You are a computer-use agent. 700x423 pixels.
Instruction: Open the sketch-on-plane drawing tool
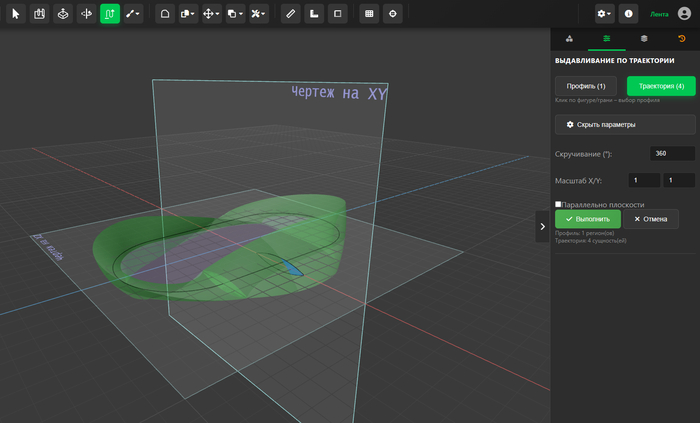39,14
